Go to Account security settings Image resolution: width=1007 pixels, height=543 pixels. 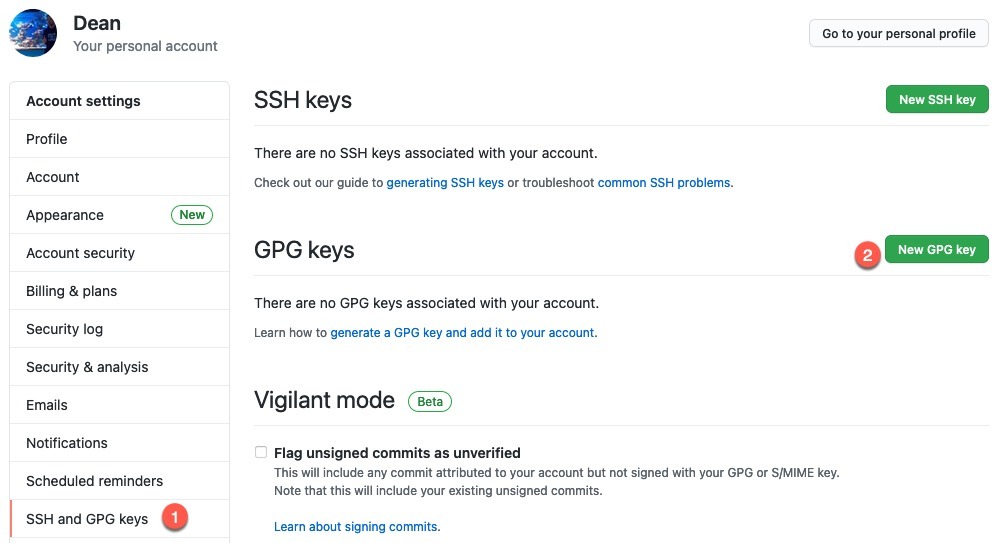tap(119, 253)
